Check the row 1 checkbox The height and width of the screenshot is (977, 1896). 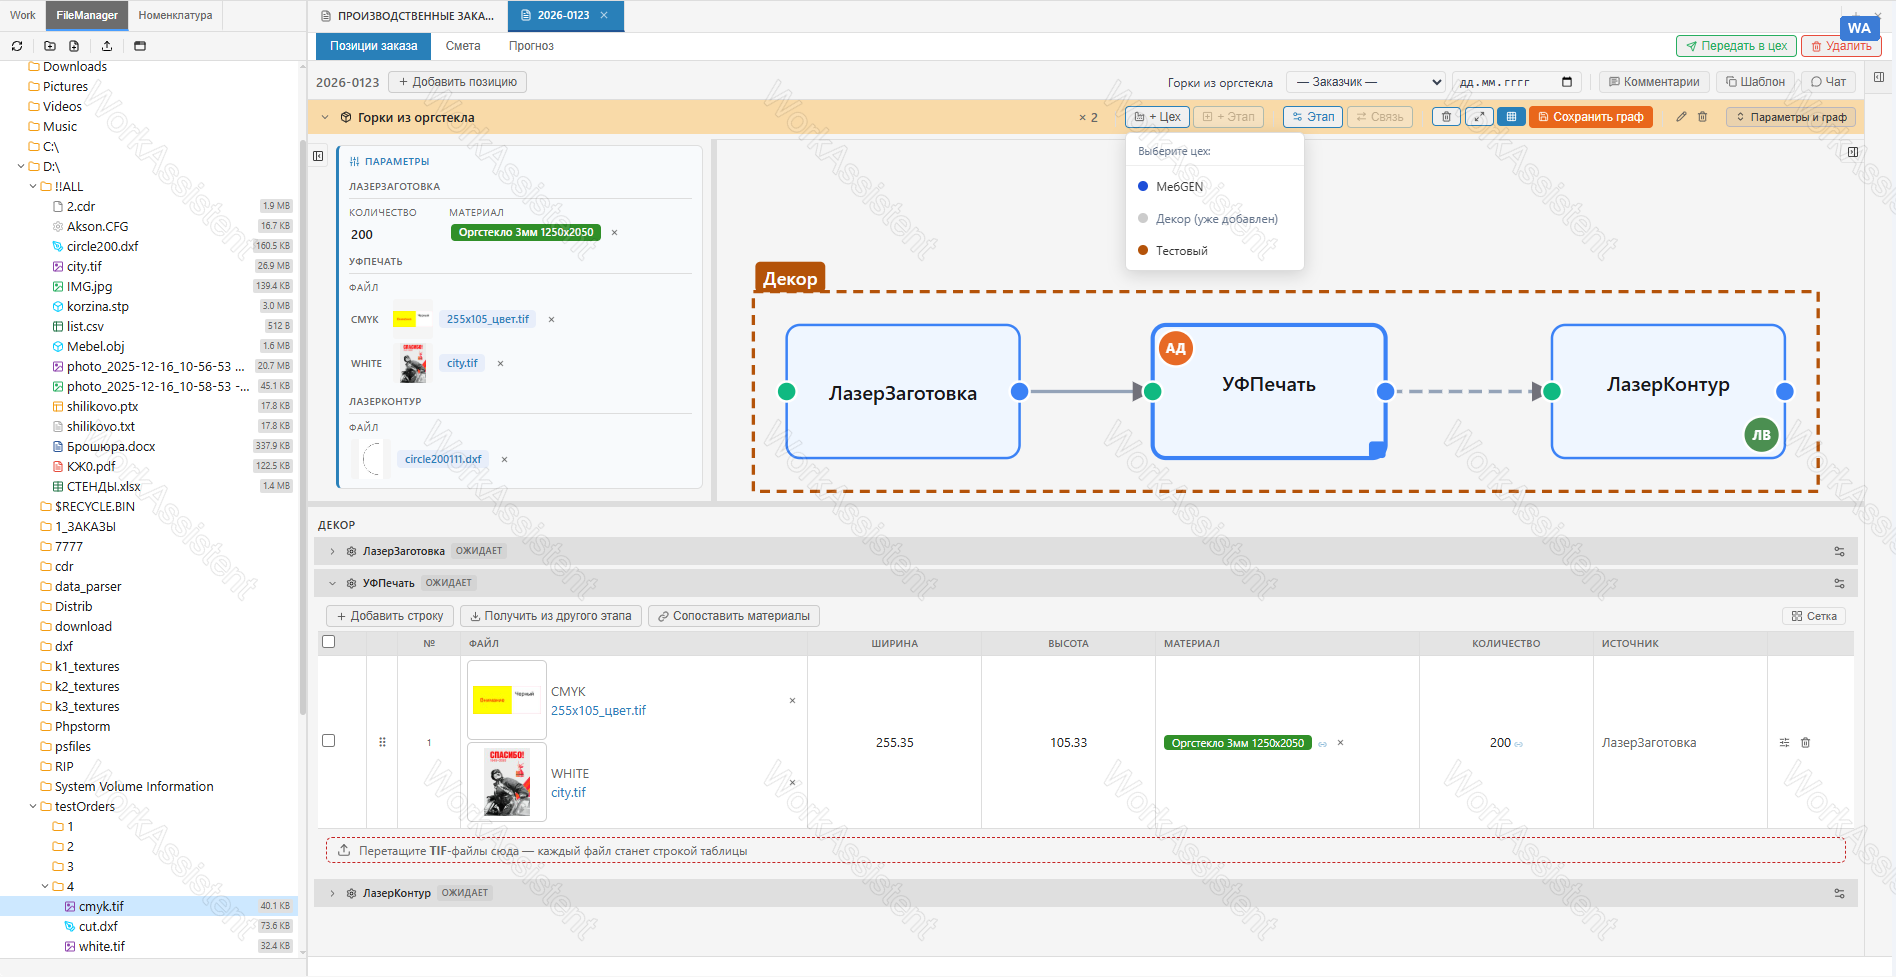[328, 741]
